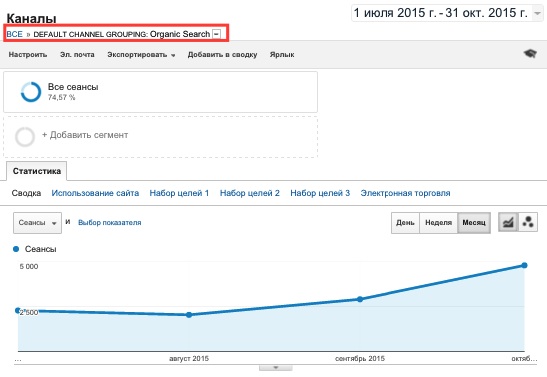Click the Настроить button
Viewport: 547px width, 377px height.
click(x=28, y=55)
